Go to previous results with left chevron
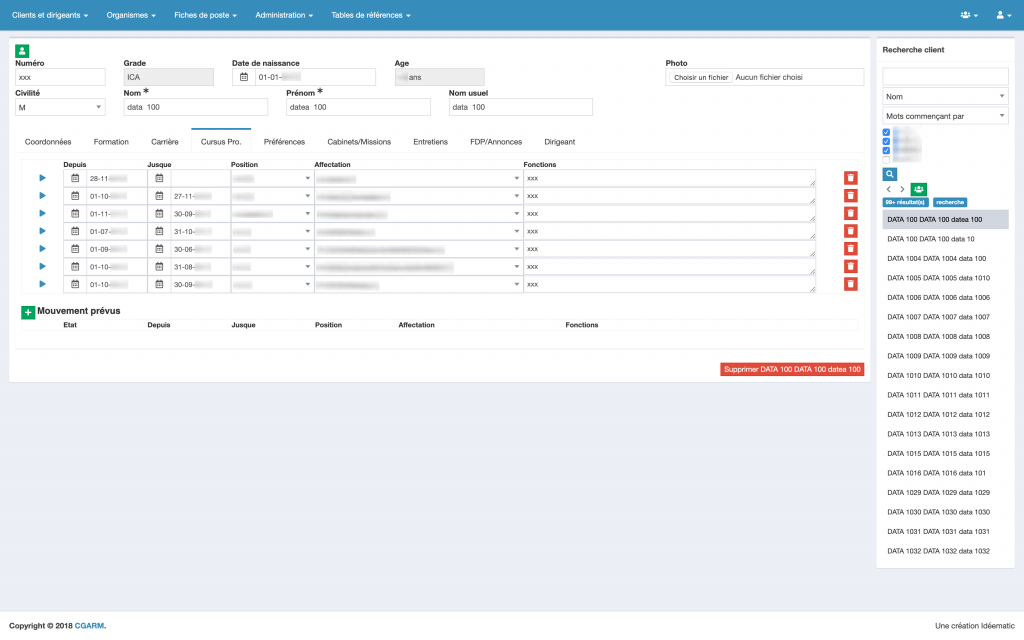 (x=888, y=189)
